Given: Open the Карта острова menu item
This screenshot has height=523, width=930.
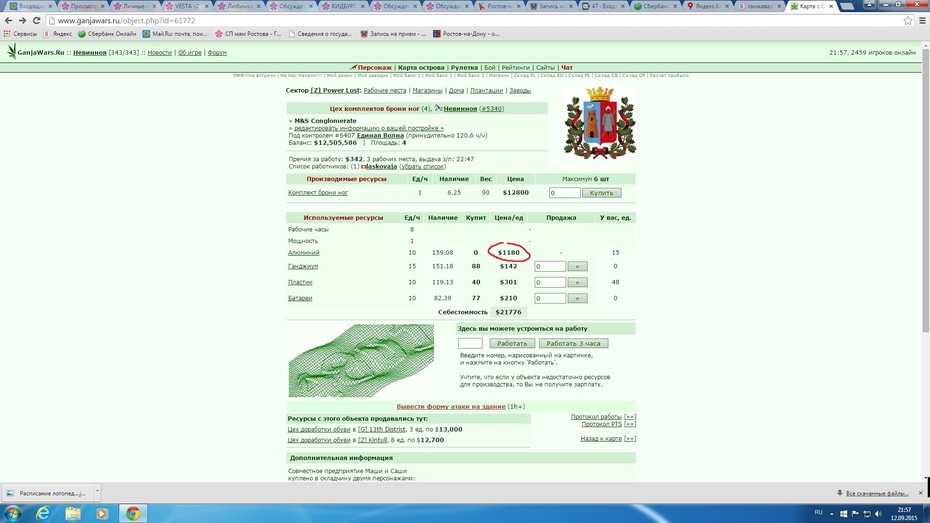Looking at the screenshot, I should (421, 68).
